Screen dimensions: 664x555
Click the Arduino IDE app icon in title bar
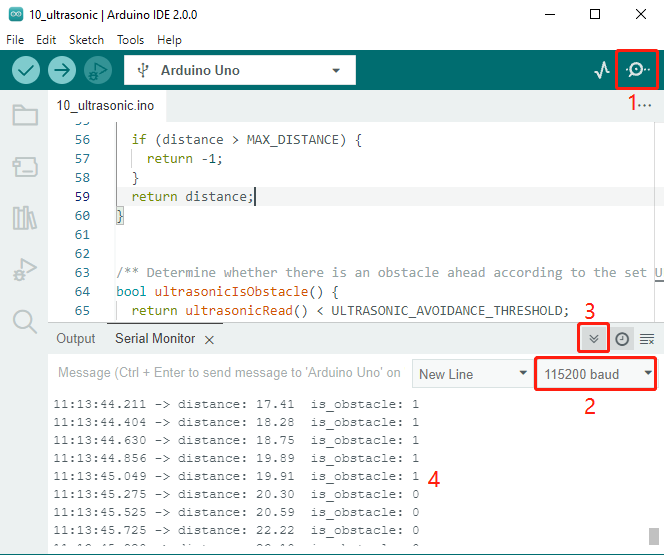point(16,14)
